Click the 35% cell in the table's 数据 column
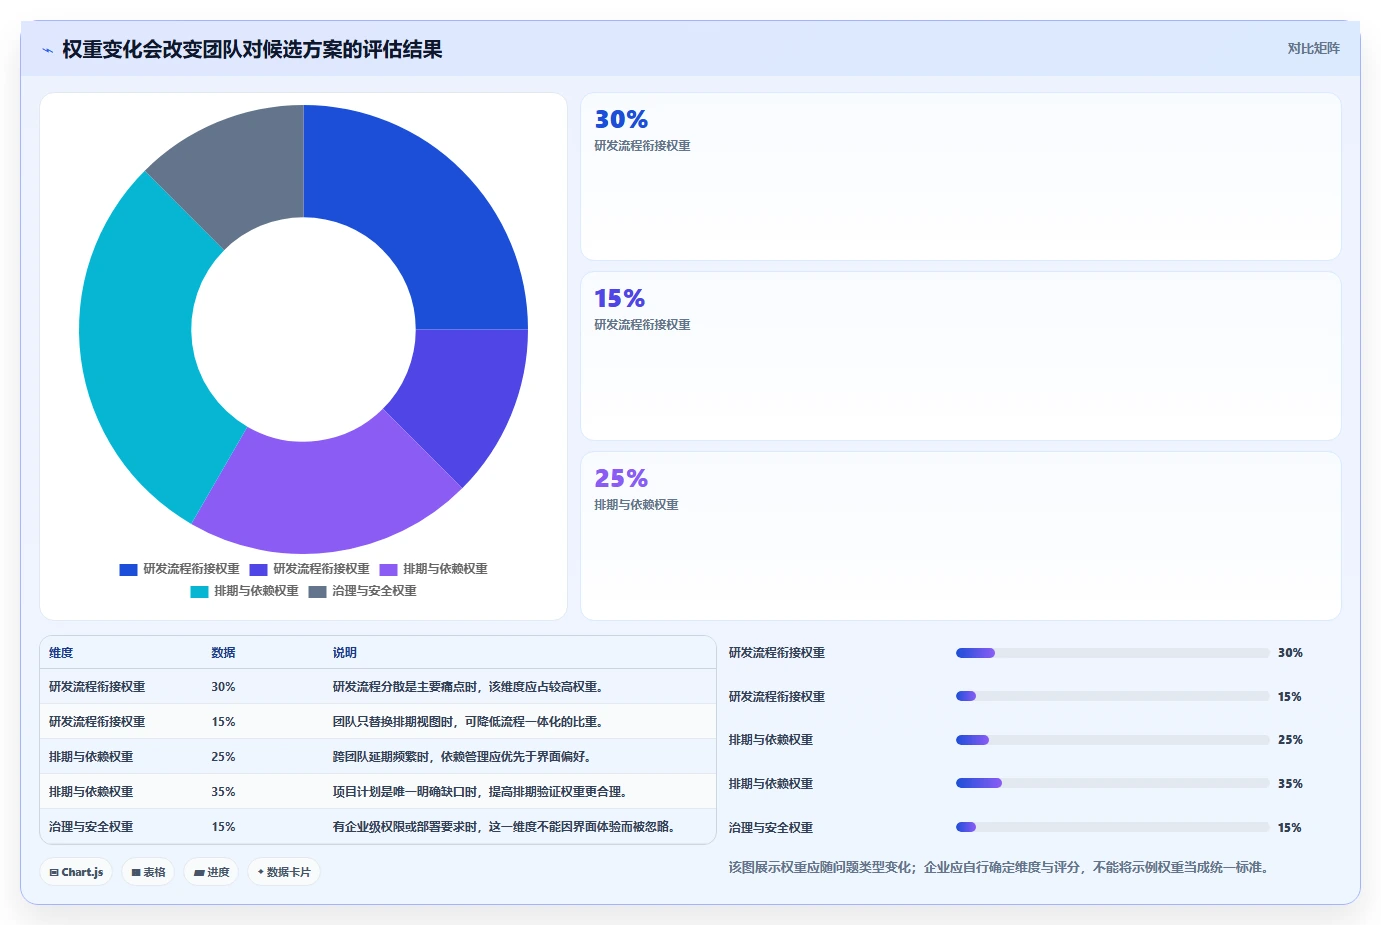 tap(223, 791)
